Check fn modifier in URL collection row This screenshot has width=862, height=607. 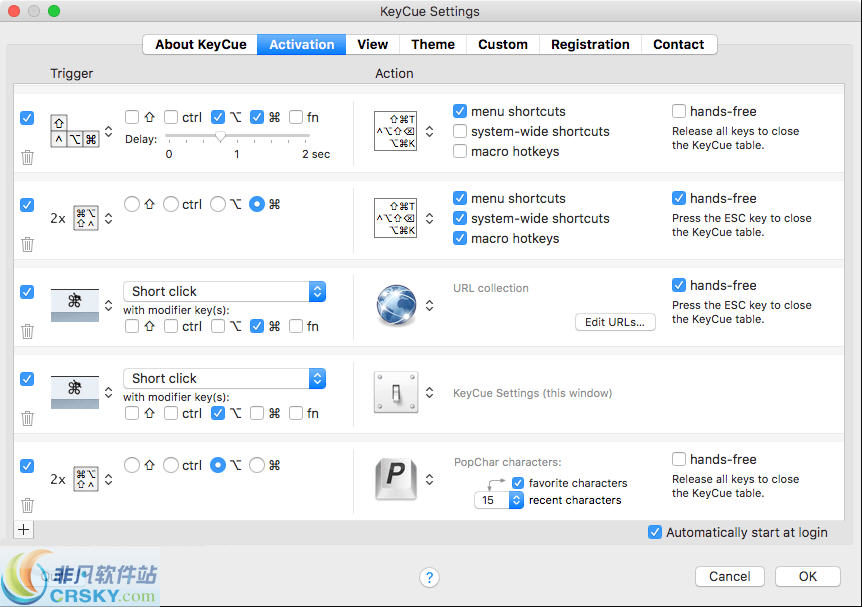pos(296,326)
